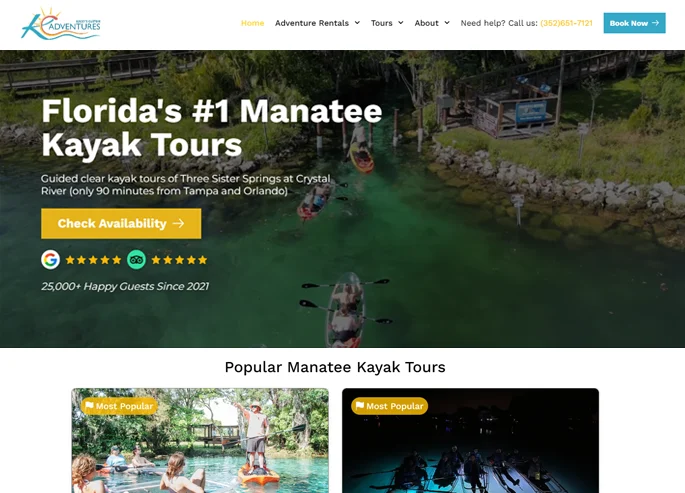Image resolution: width=685 pixels, height=493 pixels.
Task: Click the Kristy's Custom Adventures logo
Action: coord(61,24)
